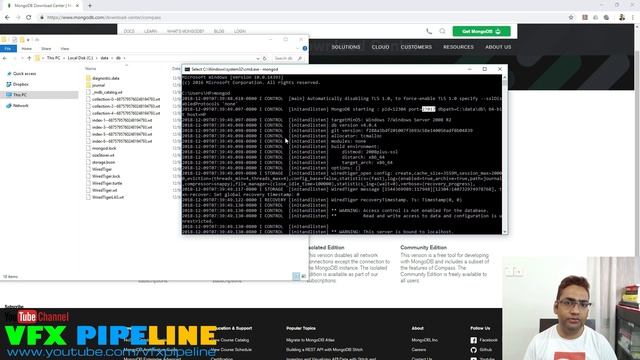Refresh the Explorer folder view
Screen dimensions: 640x360
[x=264, y=58]
